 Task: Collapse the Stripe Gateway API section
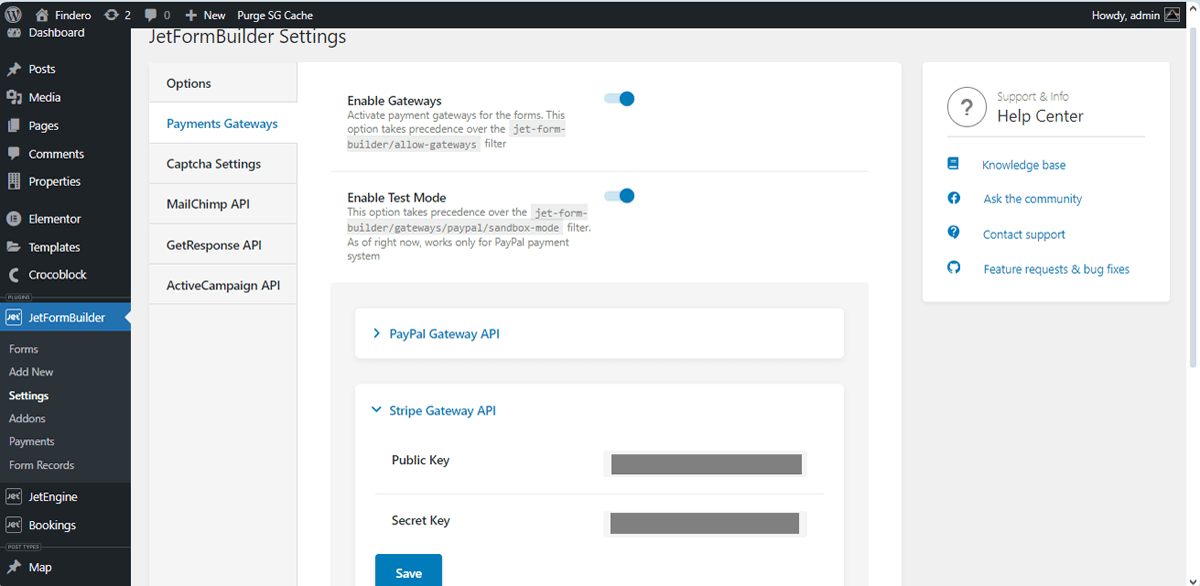443,410
